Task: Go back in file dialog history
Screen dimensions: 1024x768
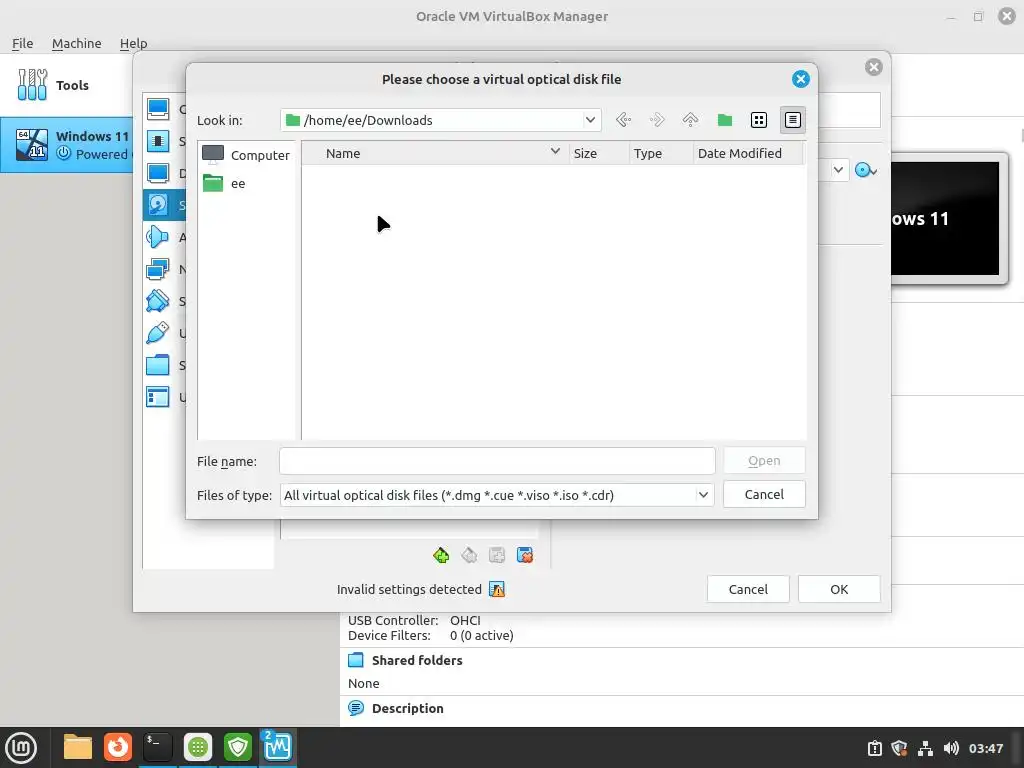Action: click(x=624, y=120)
